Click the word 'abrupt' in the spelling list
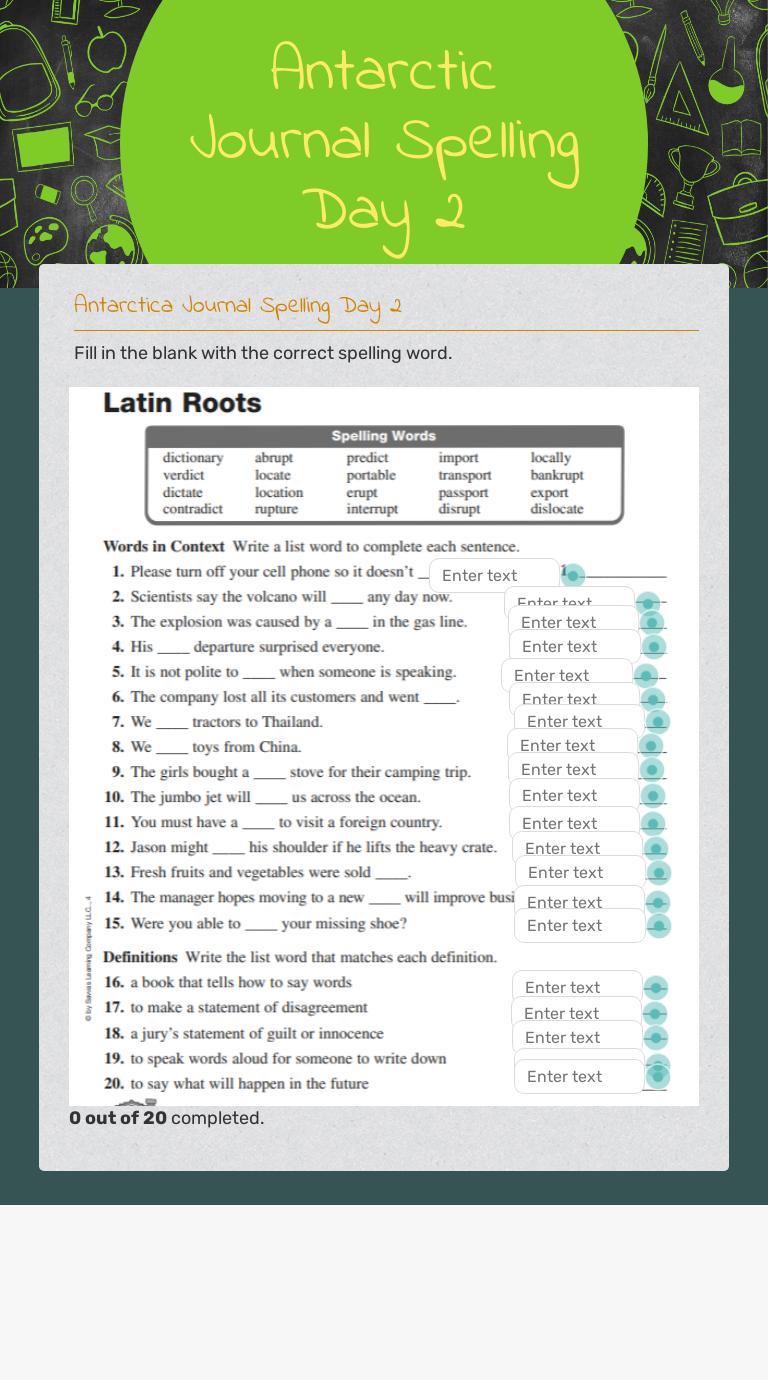This screenshot has width=768, height=1380. click(274, 458)
